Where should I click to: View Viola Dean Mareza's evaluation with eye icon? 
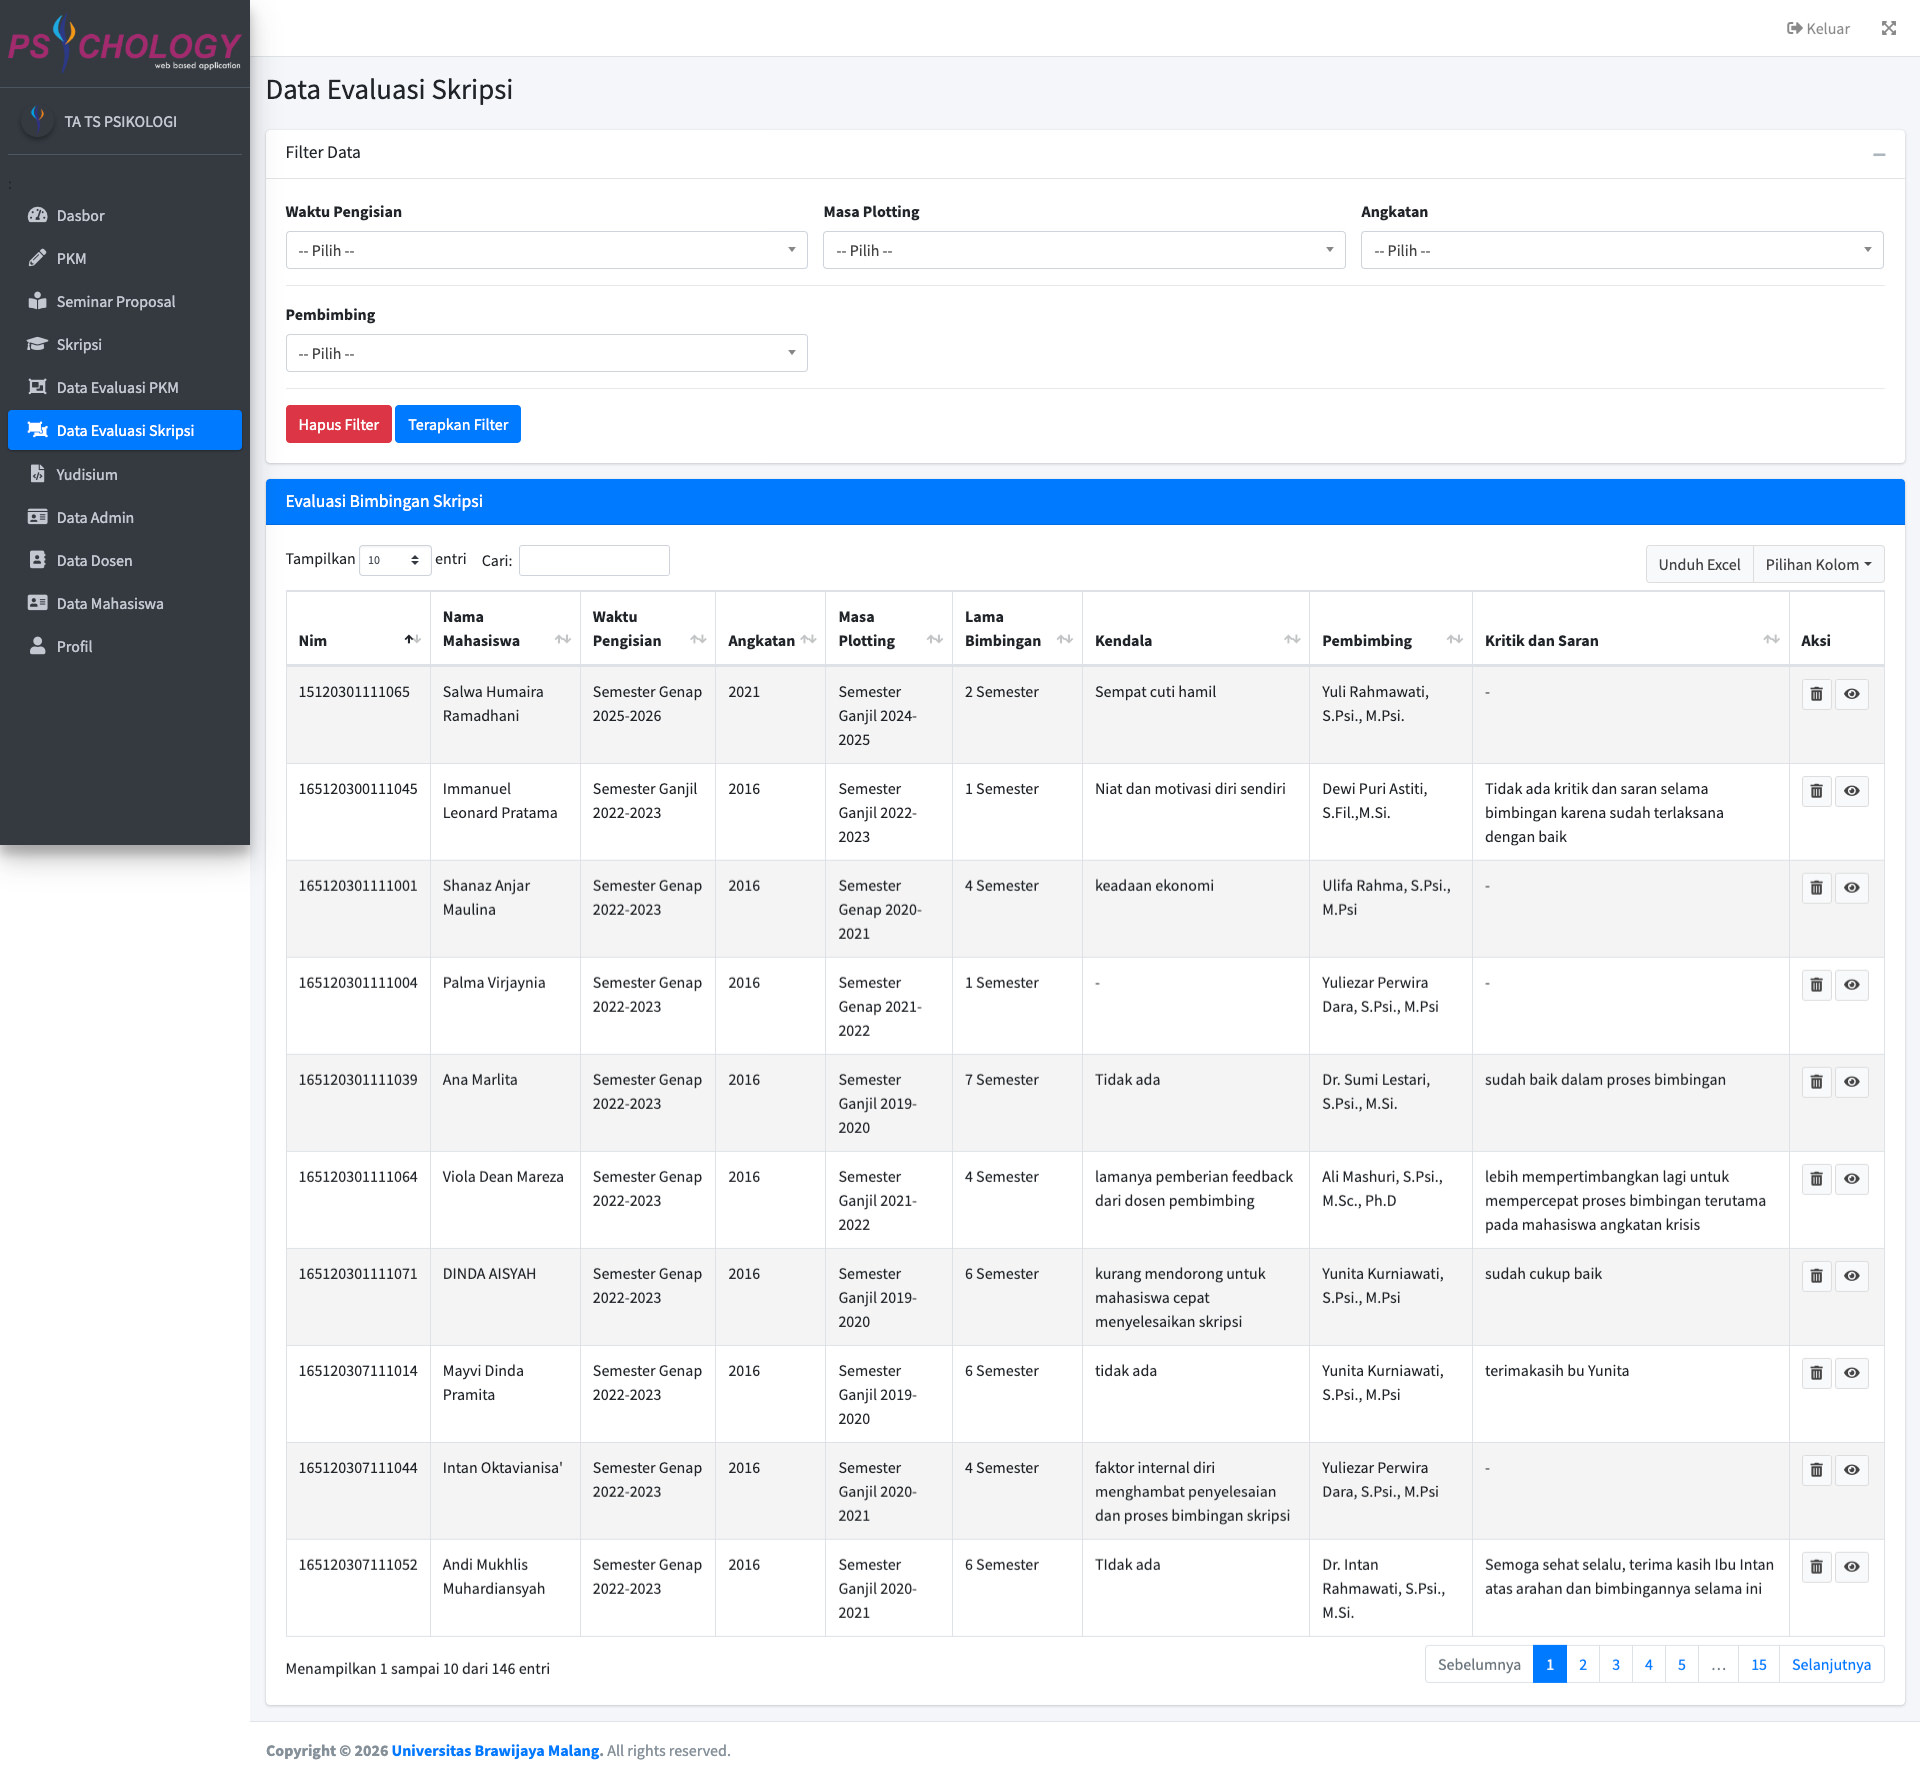(1851, 1179)
